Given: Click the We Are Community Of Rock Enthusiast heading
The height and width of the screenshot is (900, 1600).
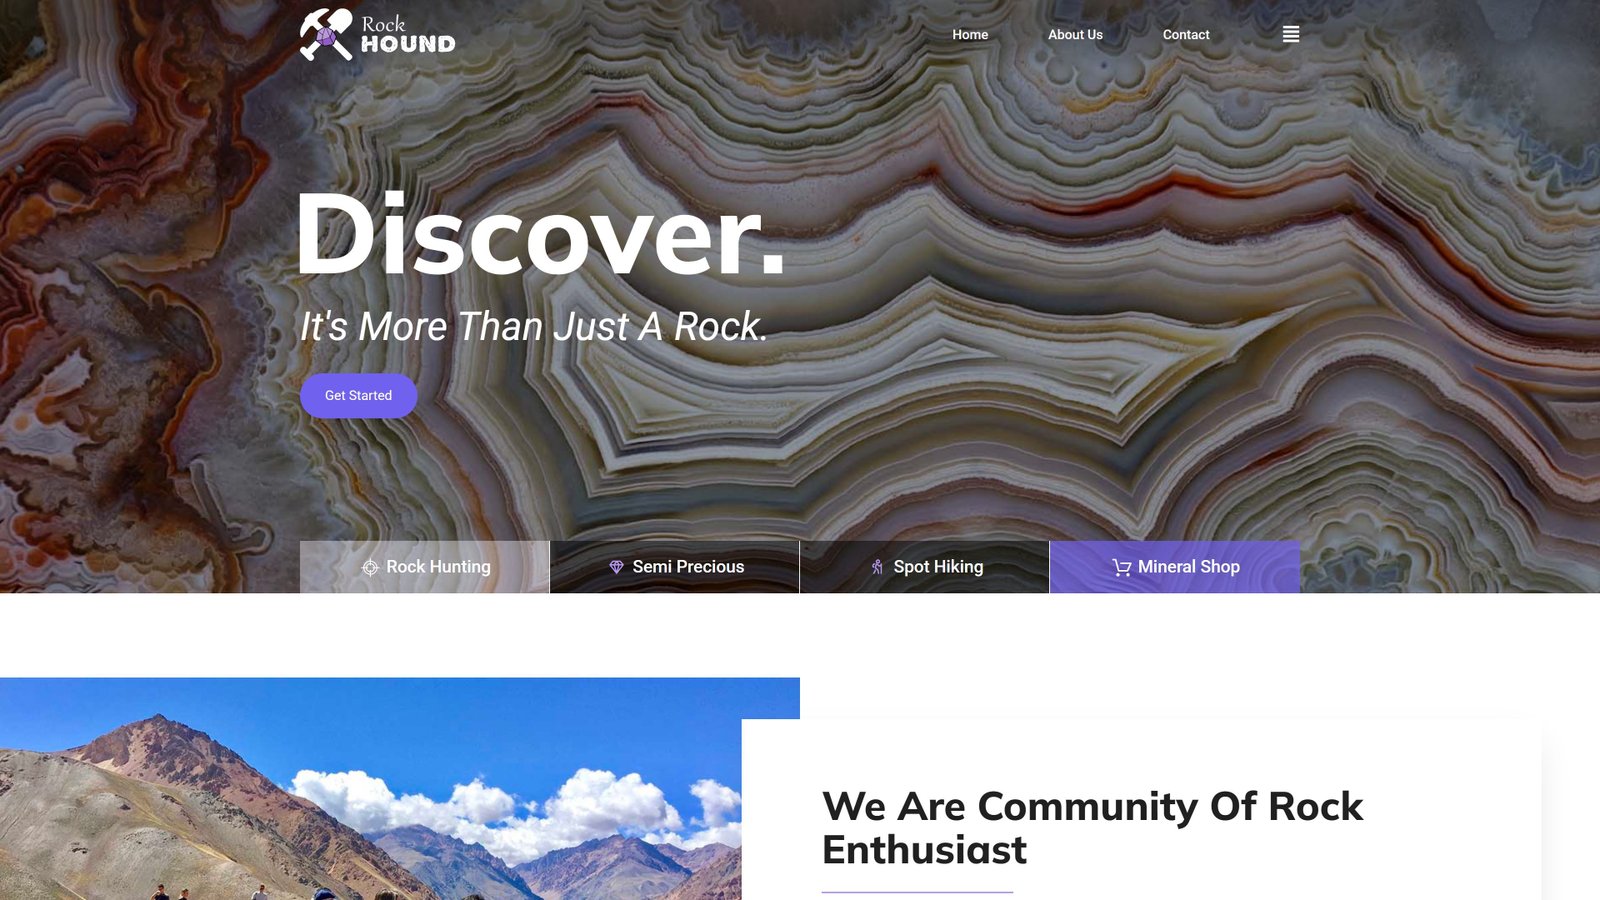Looking at the screenshot, I should 1092,828.
